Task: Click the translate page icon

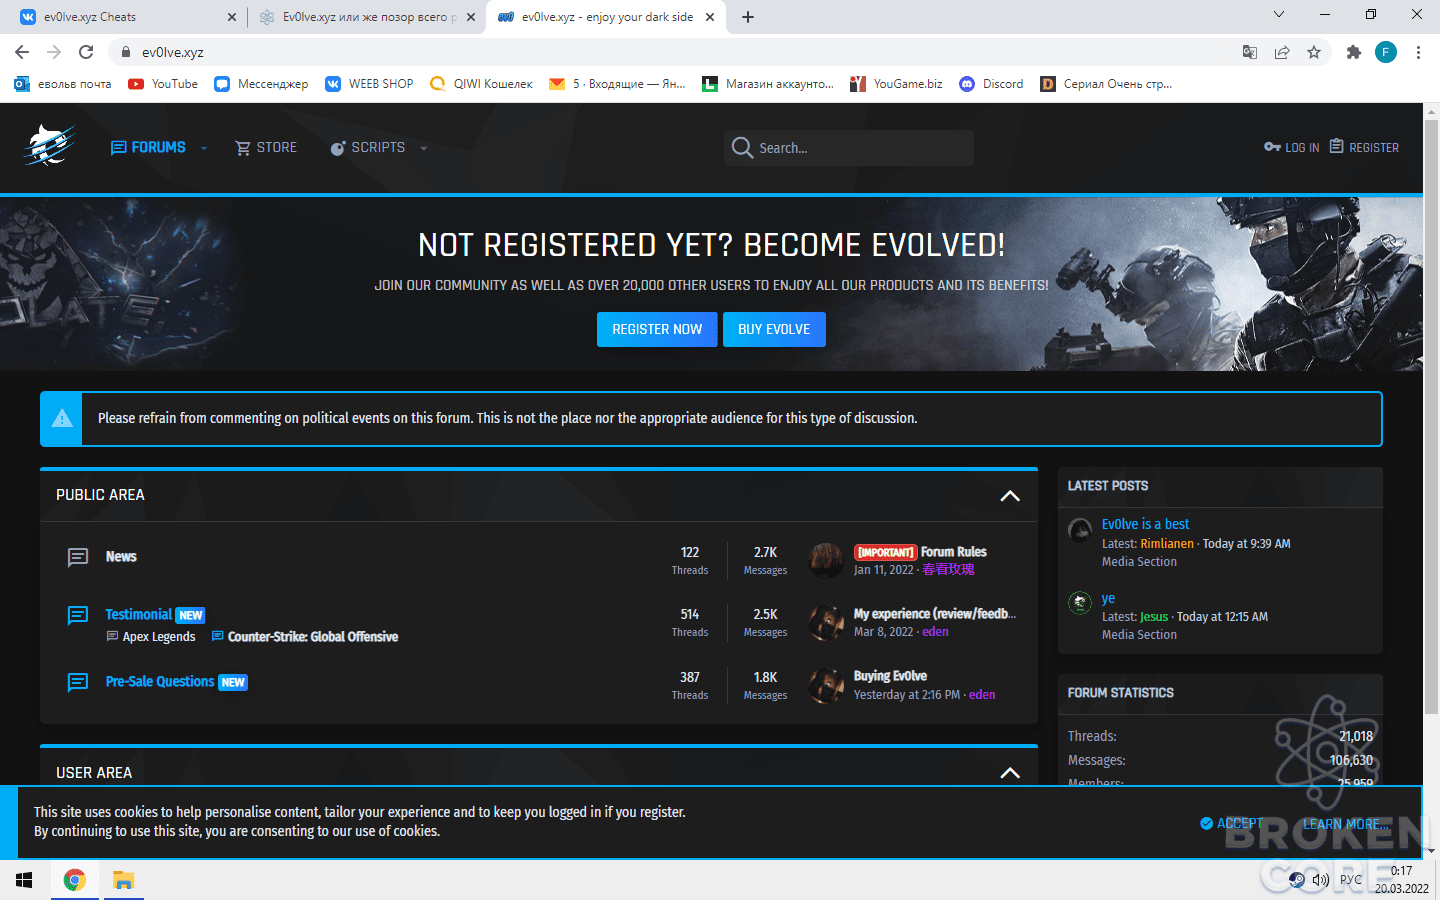Action: pos(1250,52)
